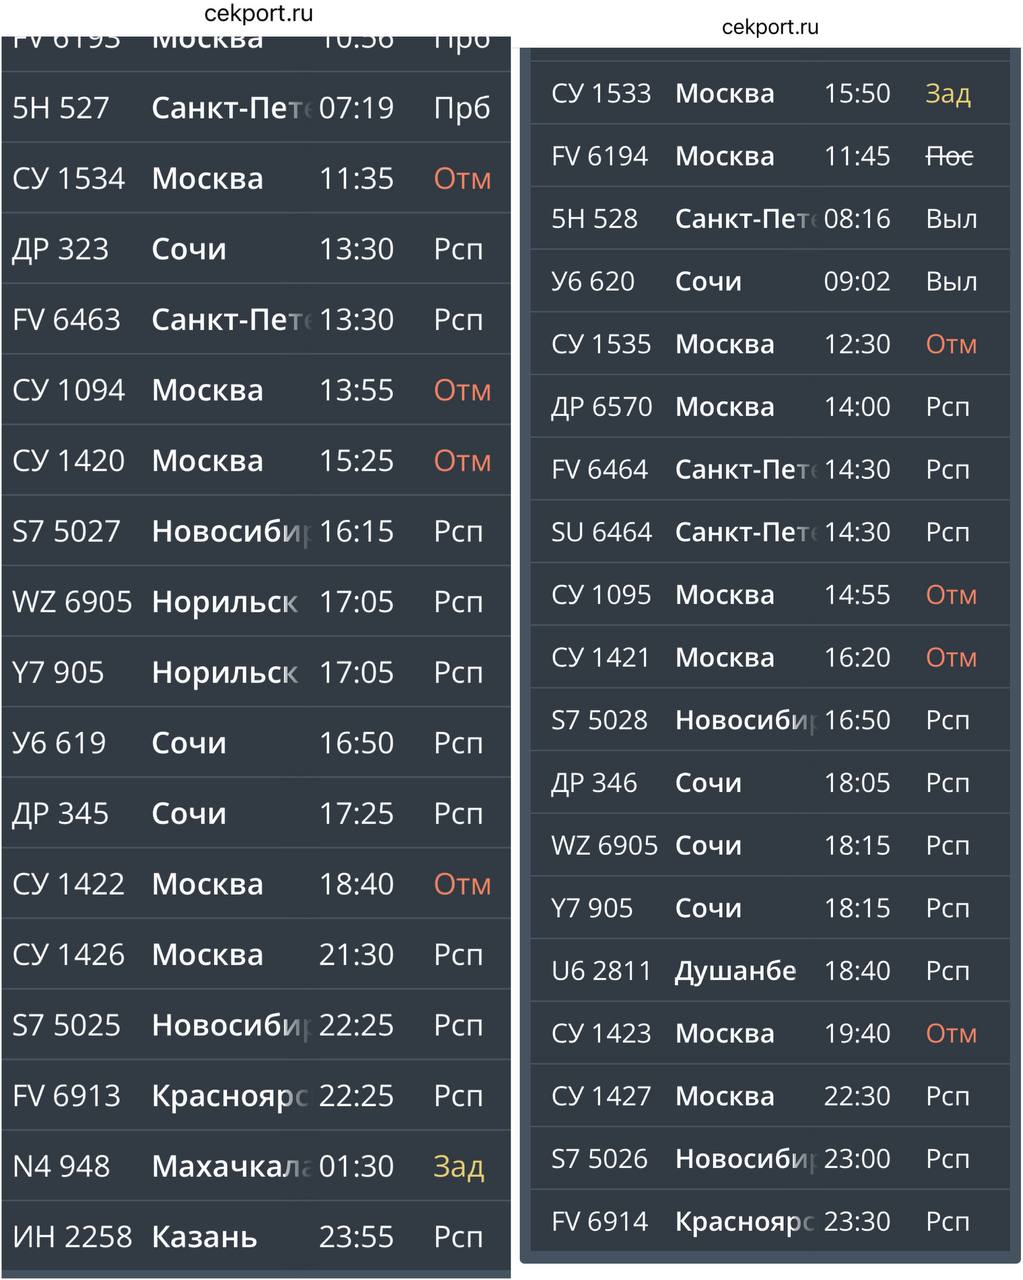1023x1280 pixels.
Task: Tap the FV 6463 Санкт-Петербург arrival row
Action: pyautogui.click(x=256, y=319)
